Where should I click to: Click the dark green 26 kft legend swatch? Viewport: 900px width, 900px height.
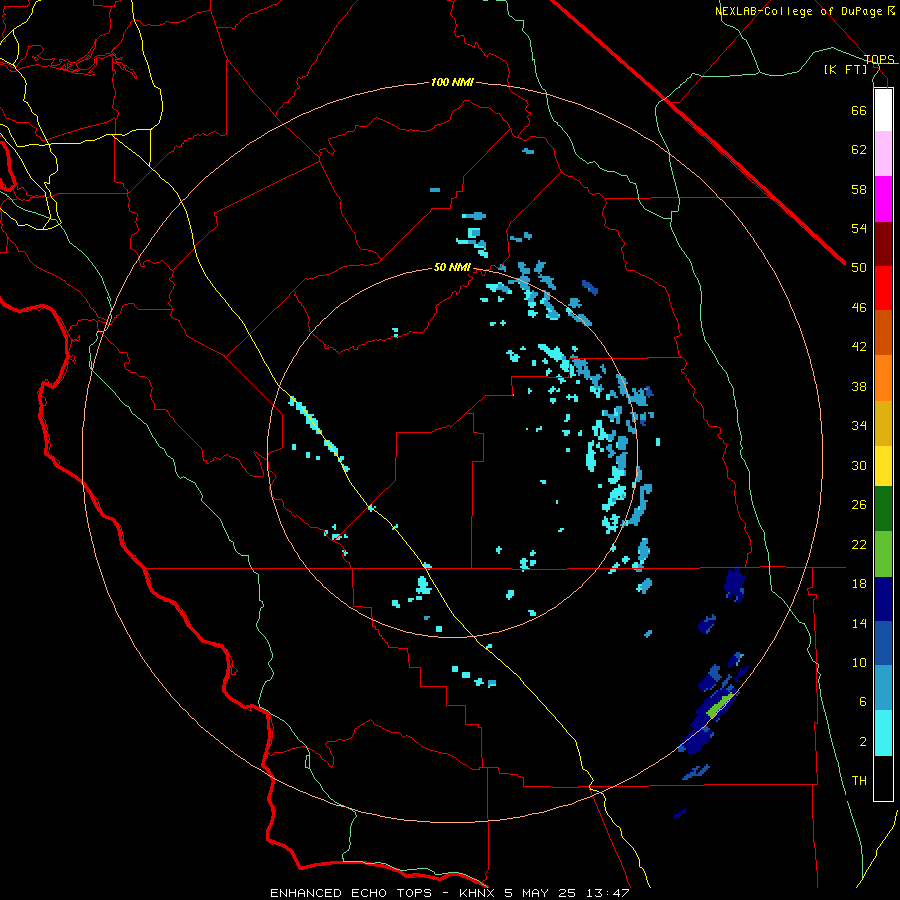point(883,509)
